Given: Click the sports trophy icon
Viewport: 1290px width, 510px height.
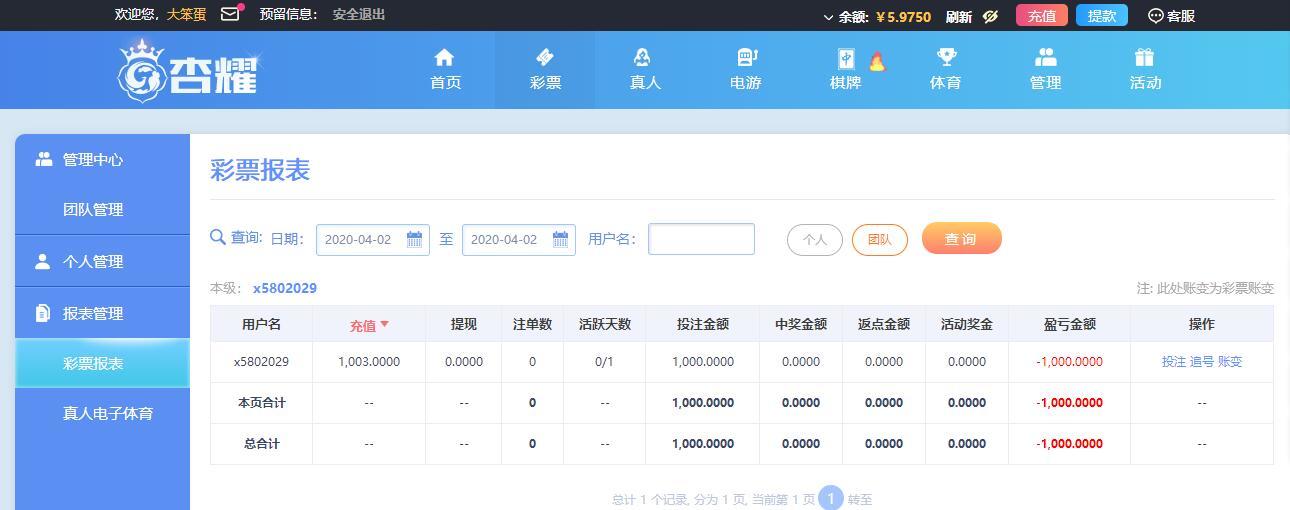Looking at the screenshot, I should point(945,57).
